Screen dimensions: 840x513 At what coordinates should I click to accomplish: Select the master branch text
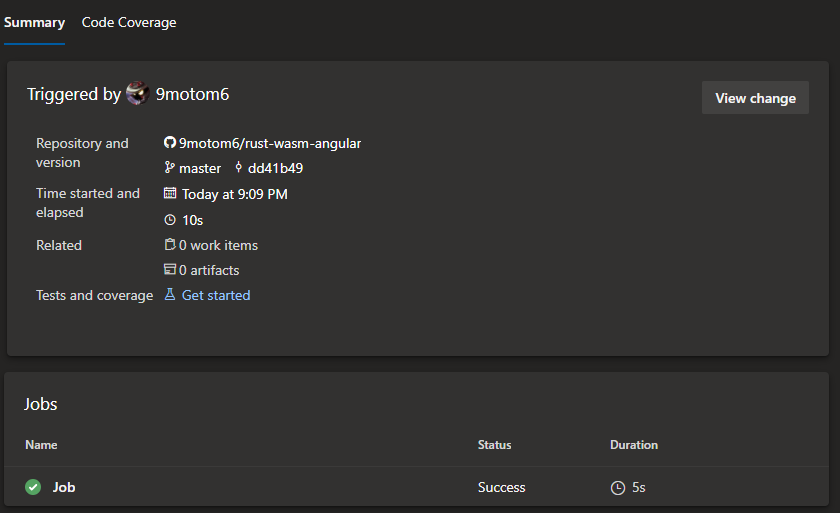click(x=200, y=168)
